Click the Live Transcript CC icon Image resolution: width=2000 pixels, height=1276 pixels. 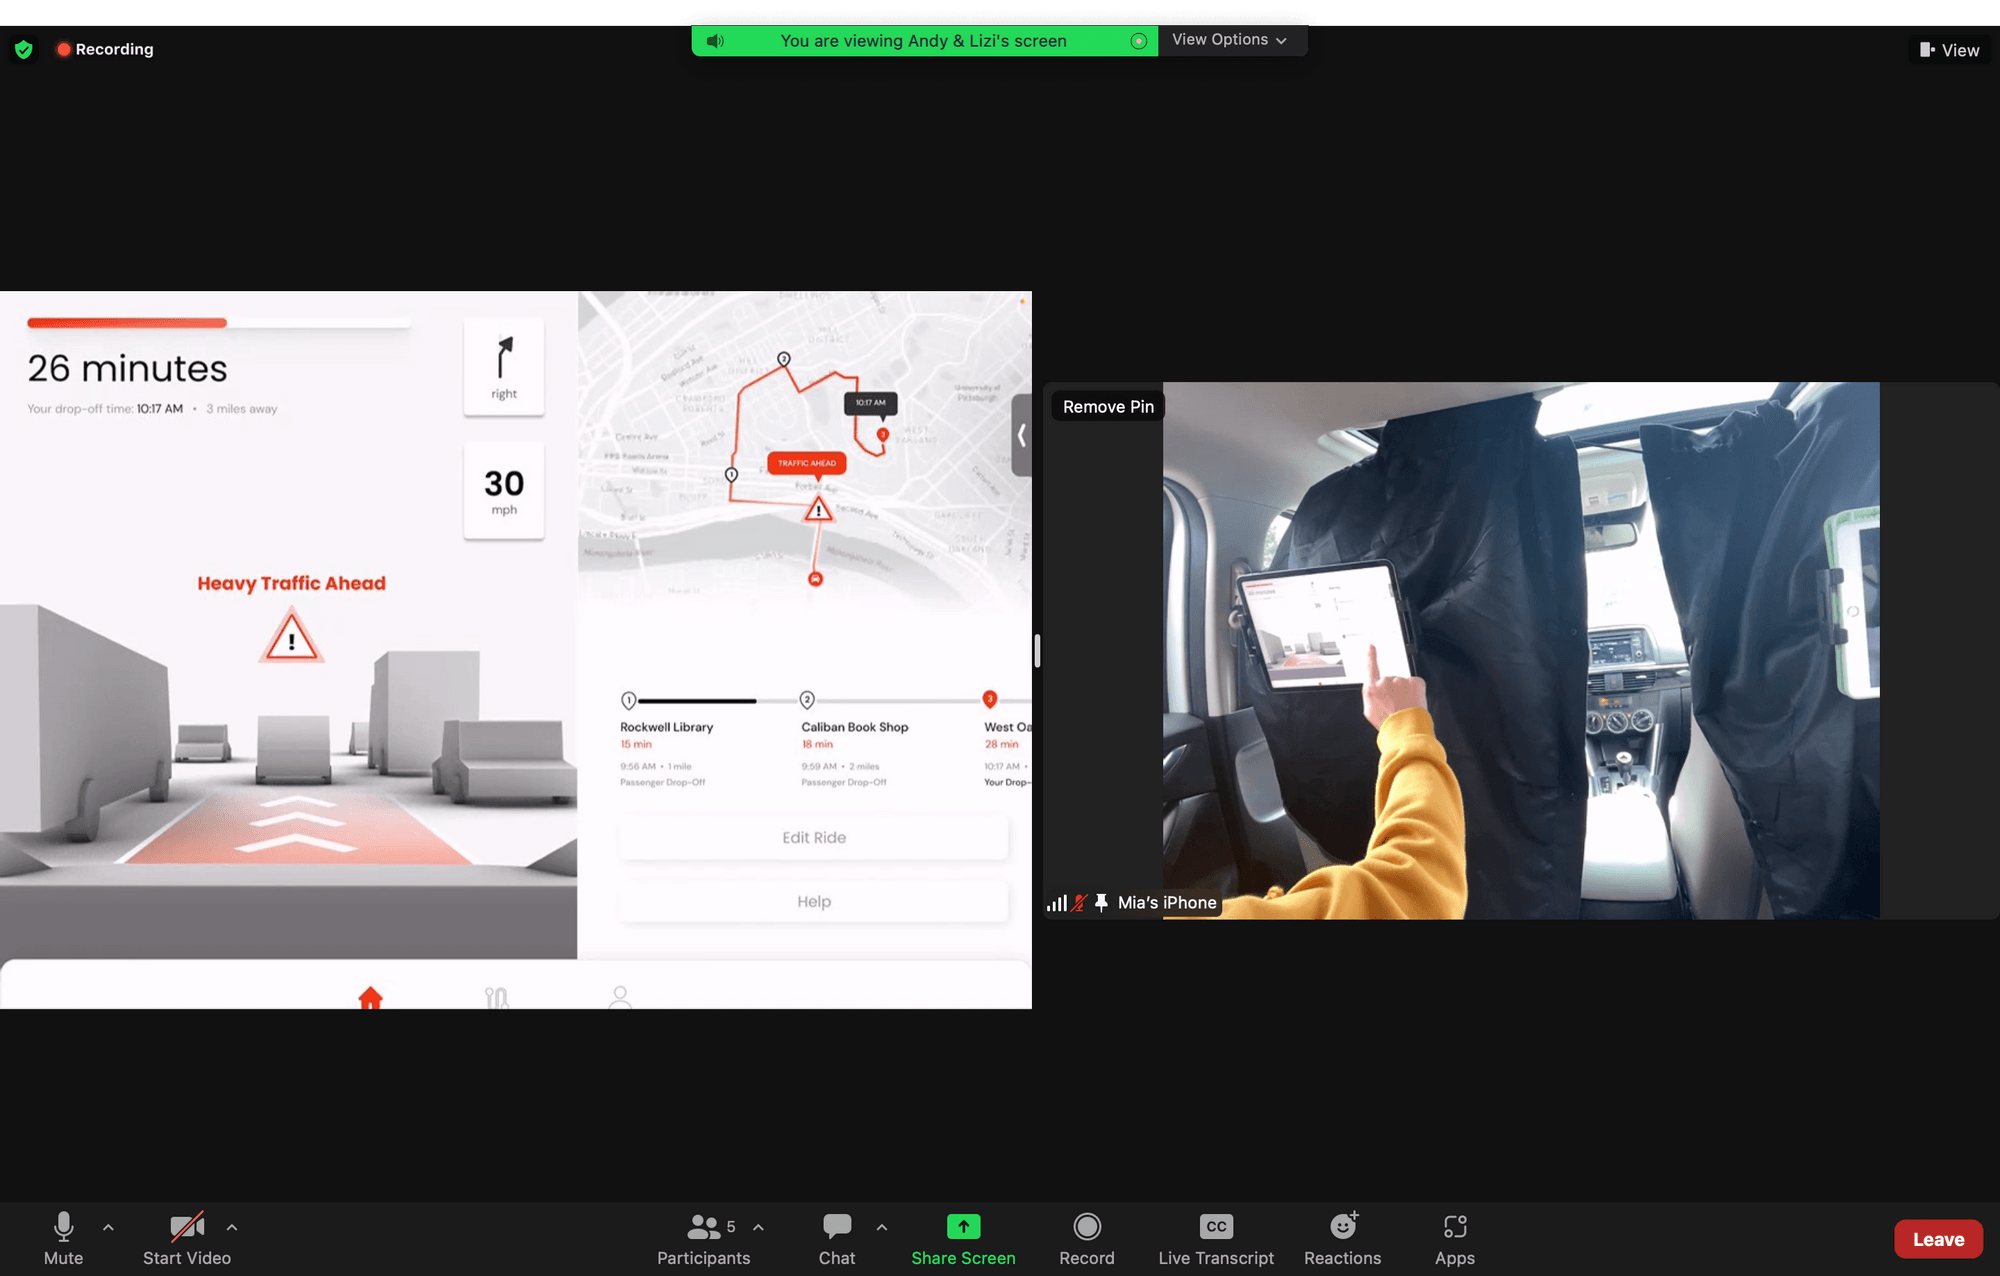tap(1215, 1227)
